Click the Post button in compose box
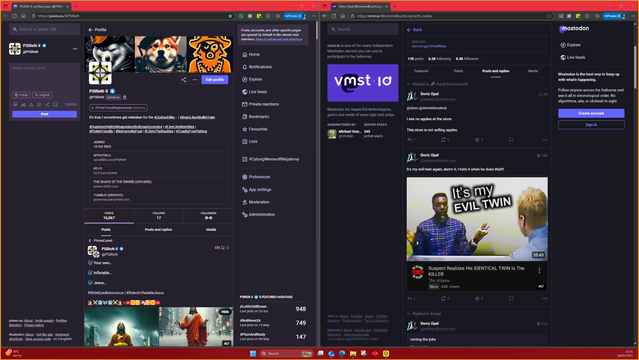This screenshot has width=639, height=360. pos(44,114)
